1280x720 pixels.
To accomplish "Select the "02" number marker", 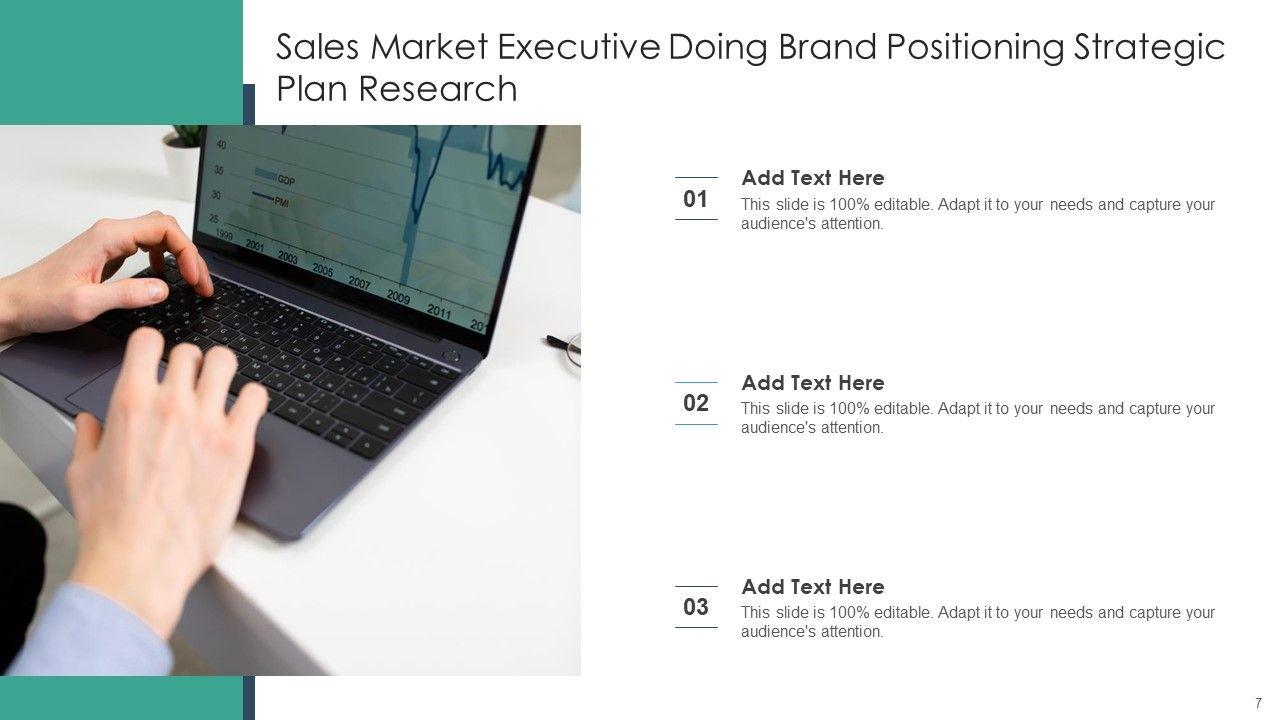I will 695,403.
